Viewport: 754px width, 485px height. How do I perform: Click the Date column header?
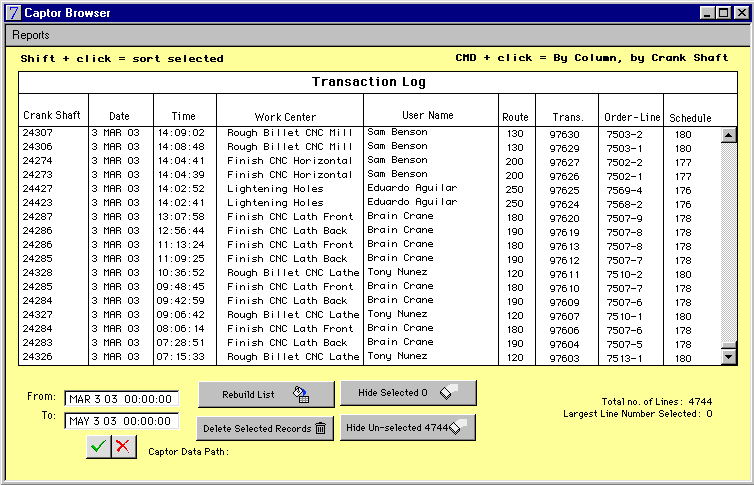click(120, 116)
